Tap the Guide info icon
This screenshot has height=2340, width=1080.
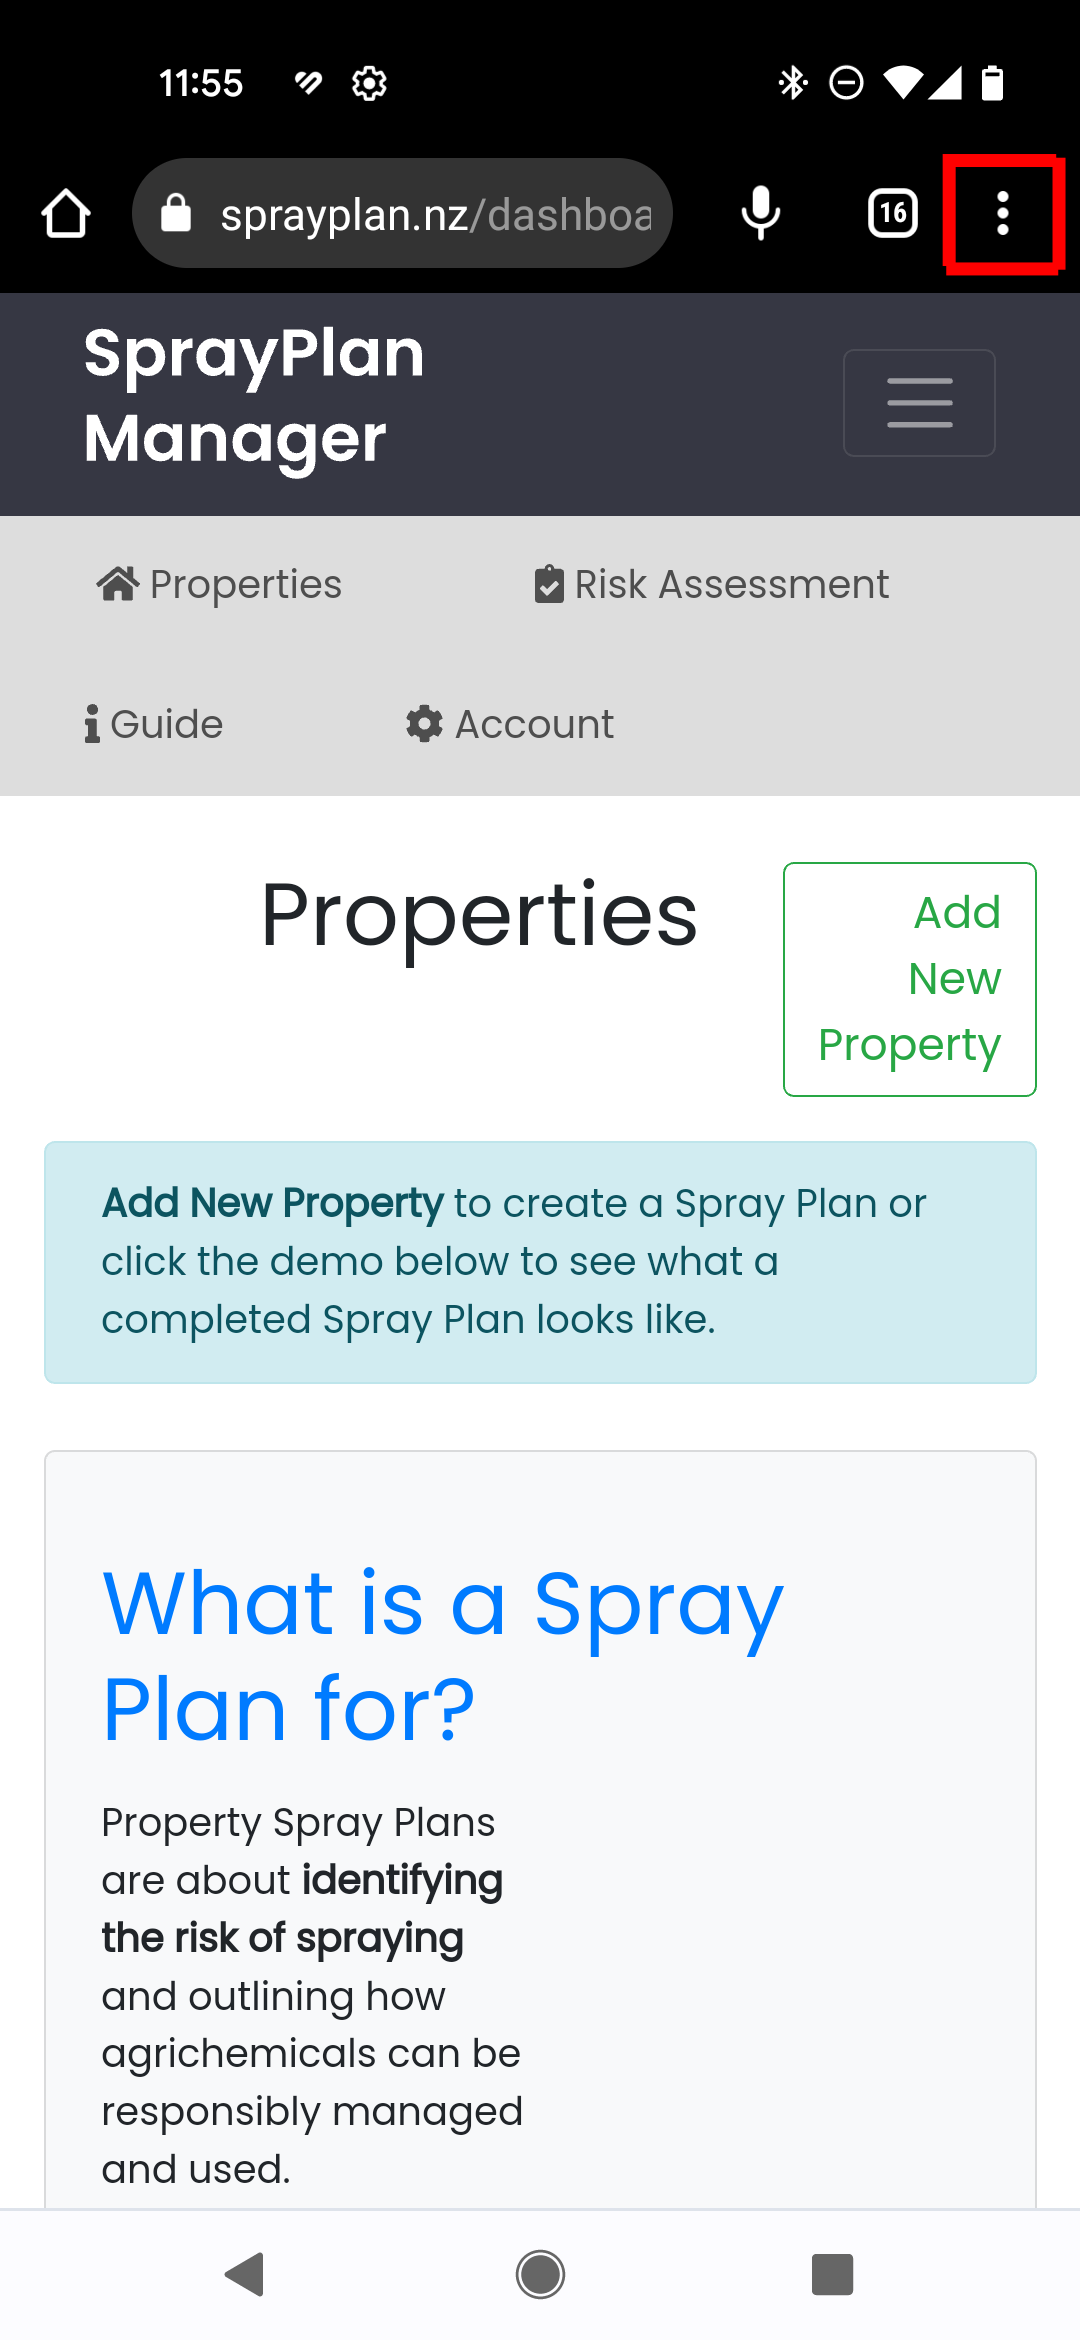(x=91, y=723)
